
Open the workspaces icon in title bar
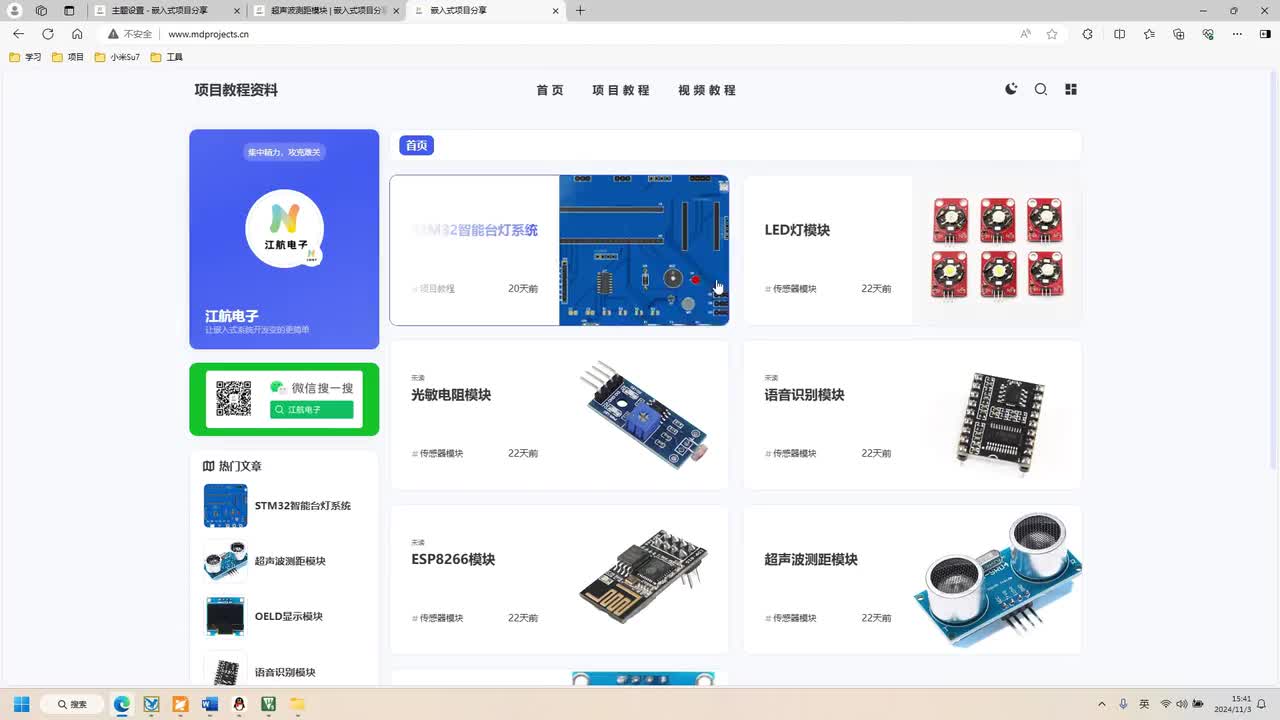coord(41,11)
